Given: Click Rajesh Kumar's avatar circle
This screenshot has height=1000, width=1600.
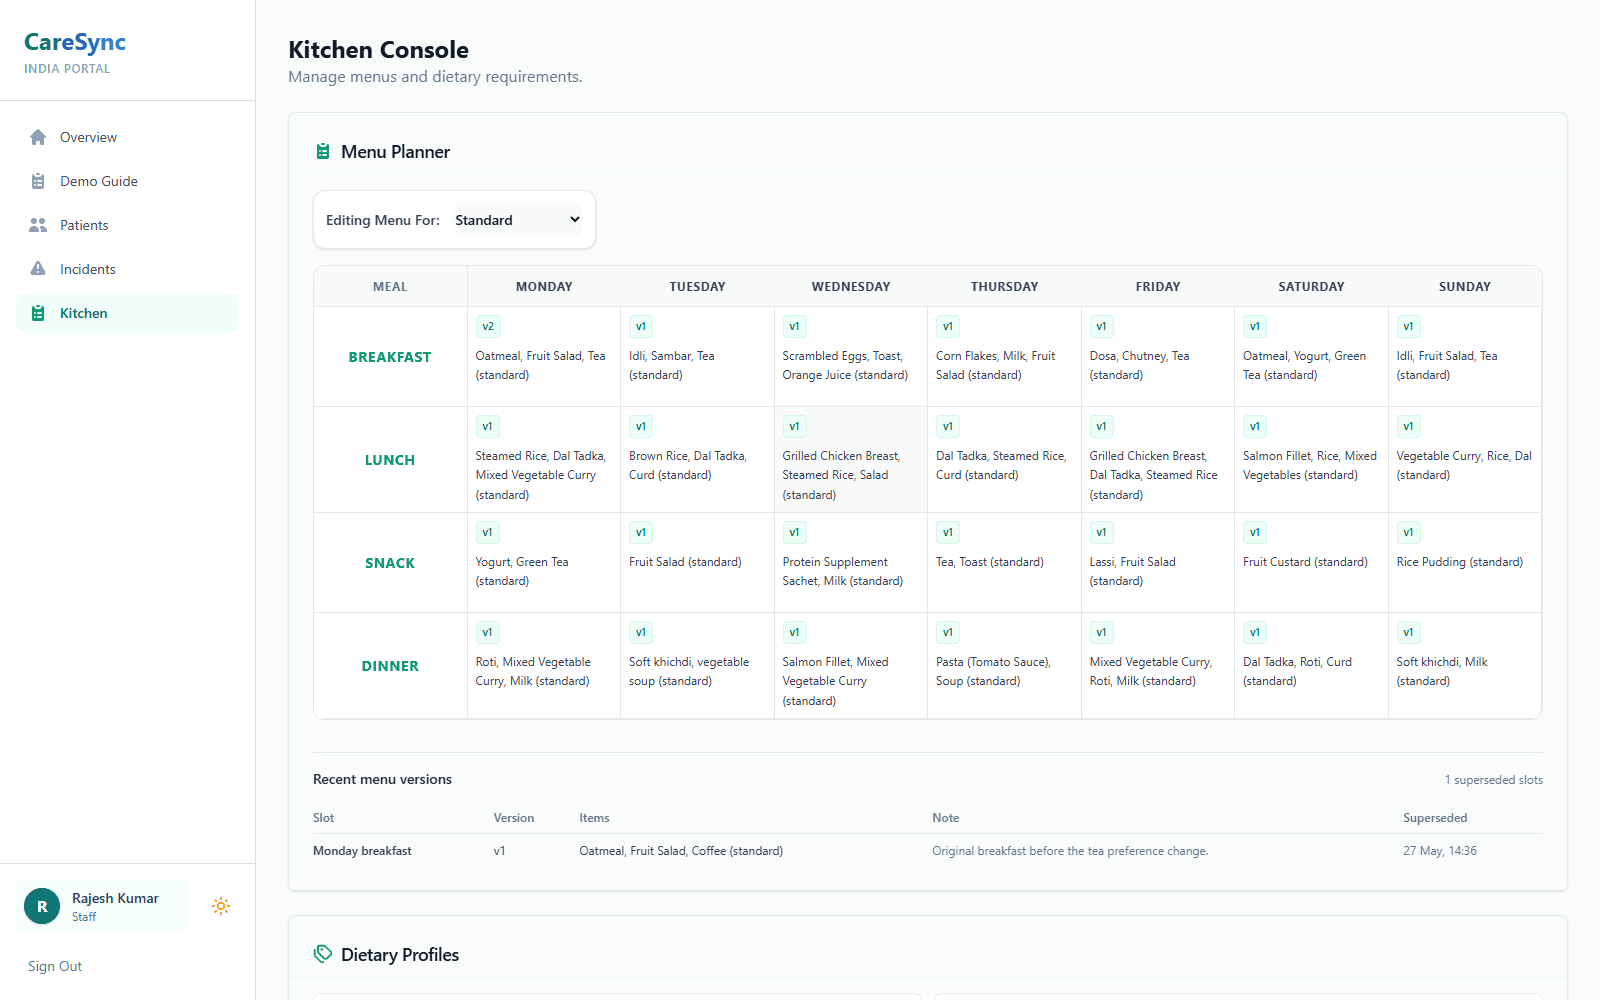Looking at the screenshot, I should pyautogui.click(x=42, y=906).
